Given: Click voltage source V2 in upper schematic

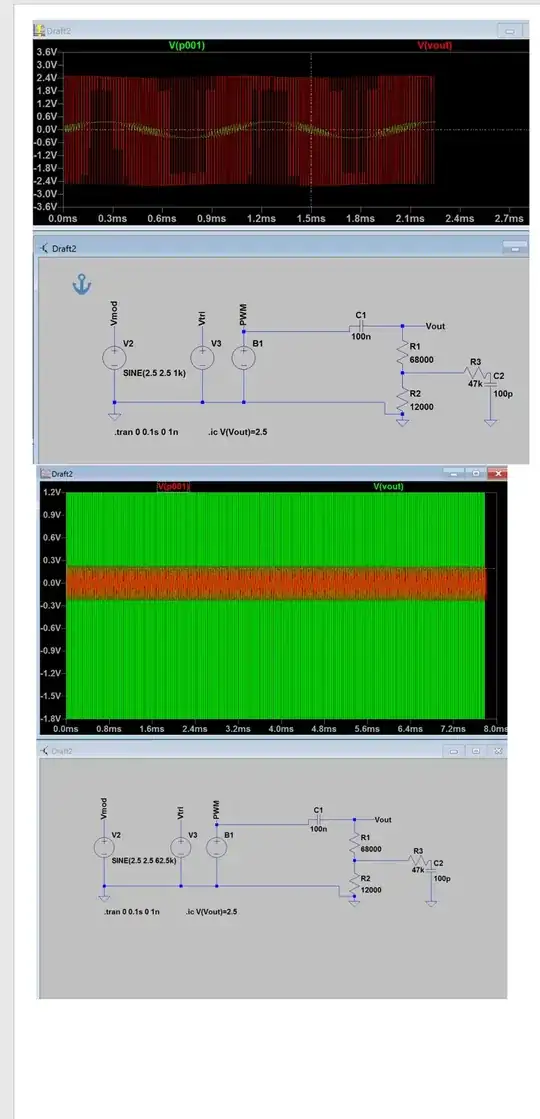Looking at the screenshot, I should [114, 358].
